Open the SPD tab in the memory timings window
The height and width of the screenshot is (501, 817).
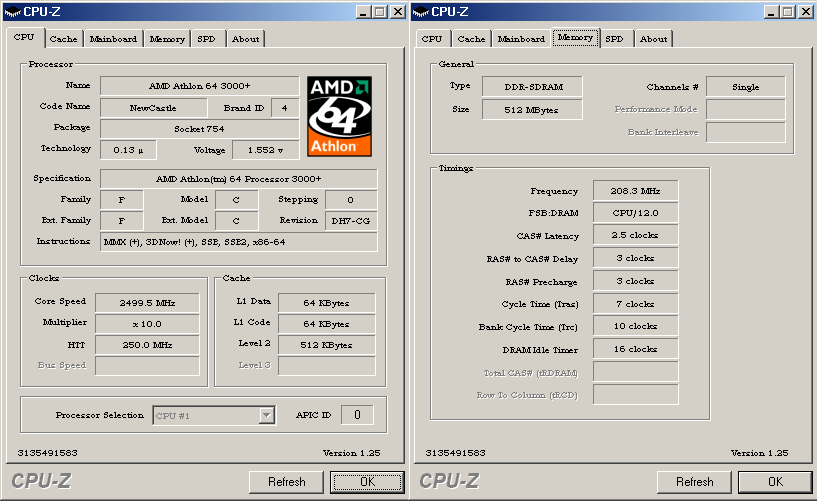[614, 39]
